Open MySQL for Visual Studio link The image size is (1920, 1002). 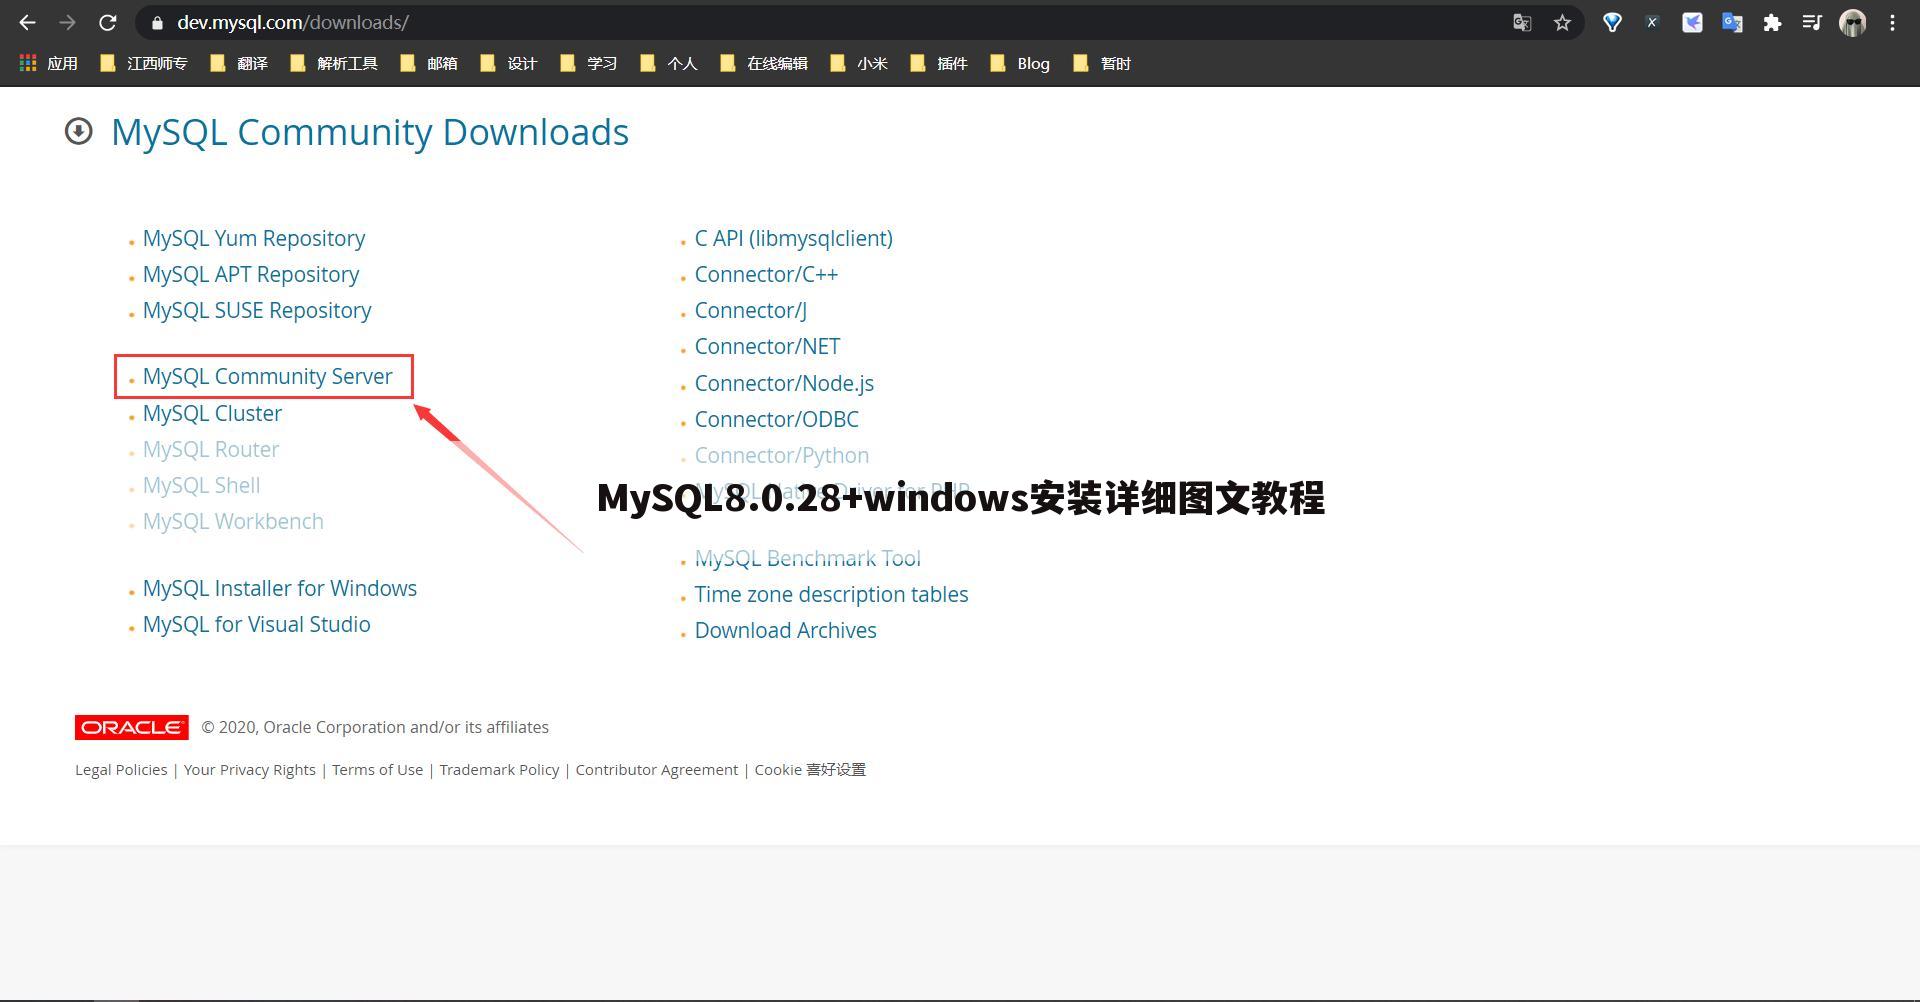pos(256,624)
